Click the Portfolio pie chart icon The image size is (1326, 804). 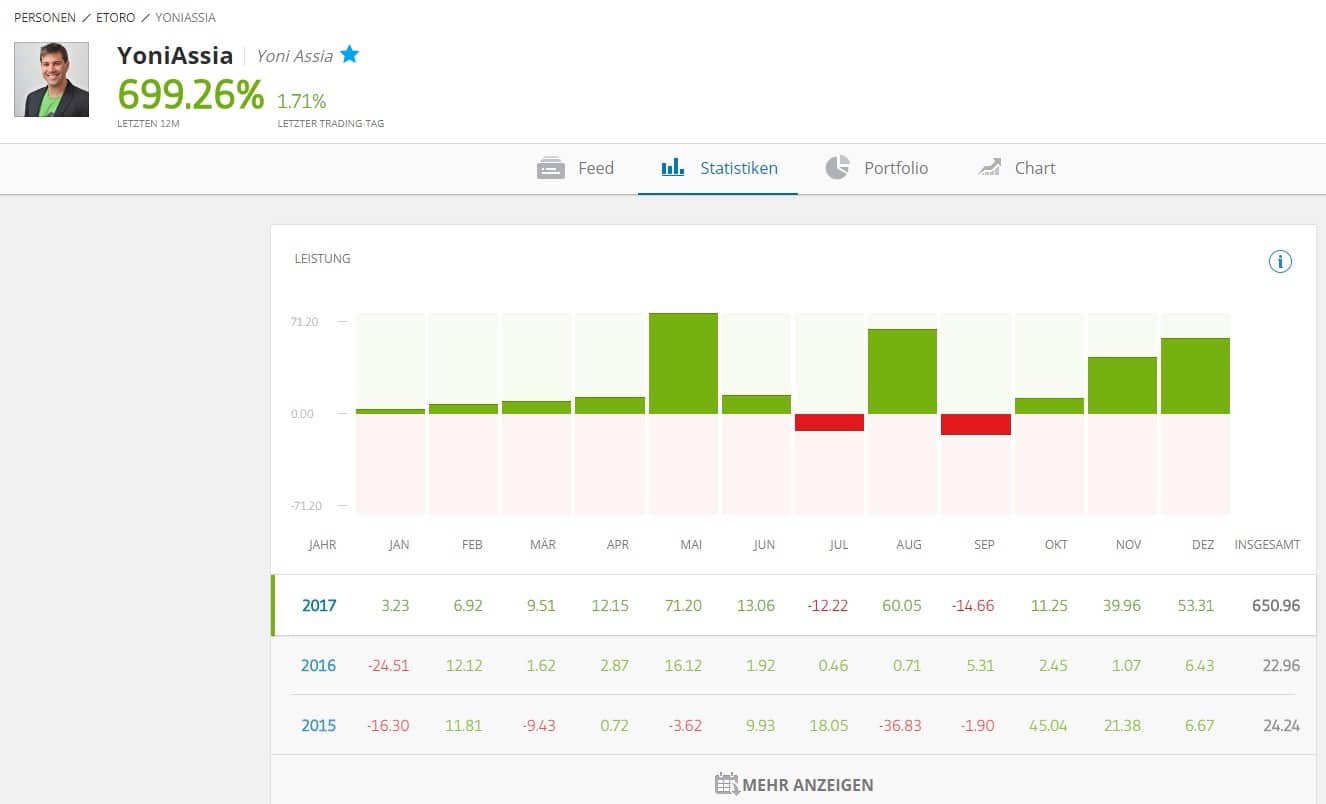pos(837,168)
